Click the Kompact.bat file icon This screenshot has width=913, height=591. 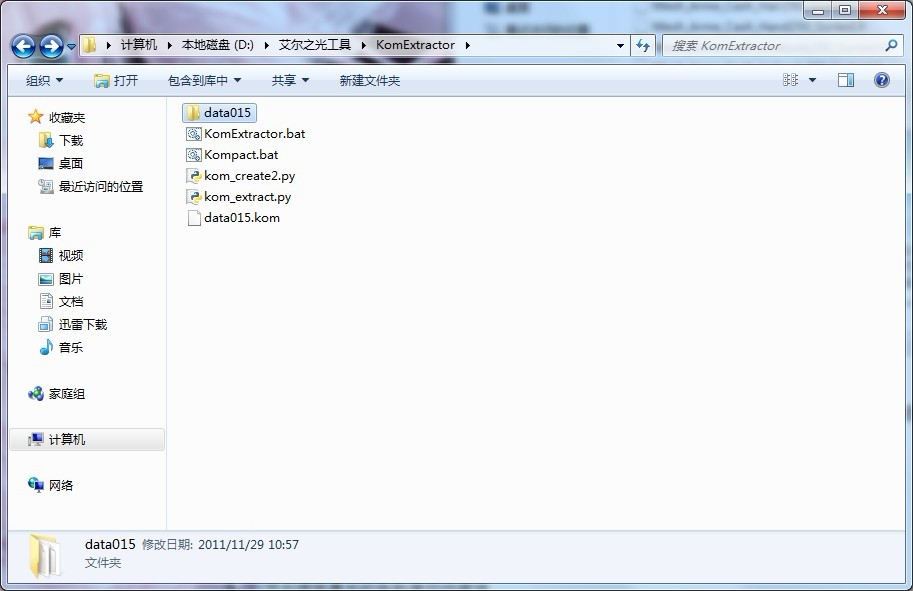click(x=193, y=155)
